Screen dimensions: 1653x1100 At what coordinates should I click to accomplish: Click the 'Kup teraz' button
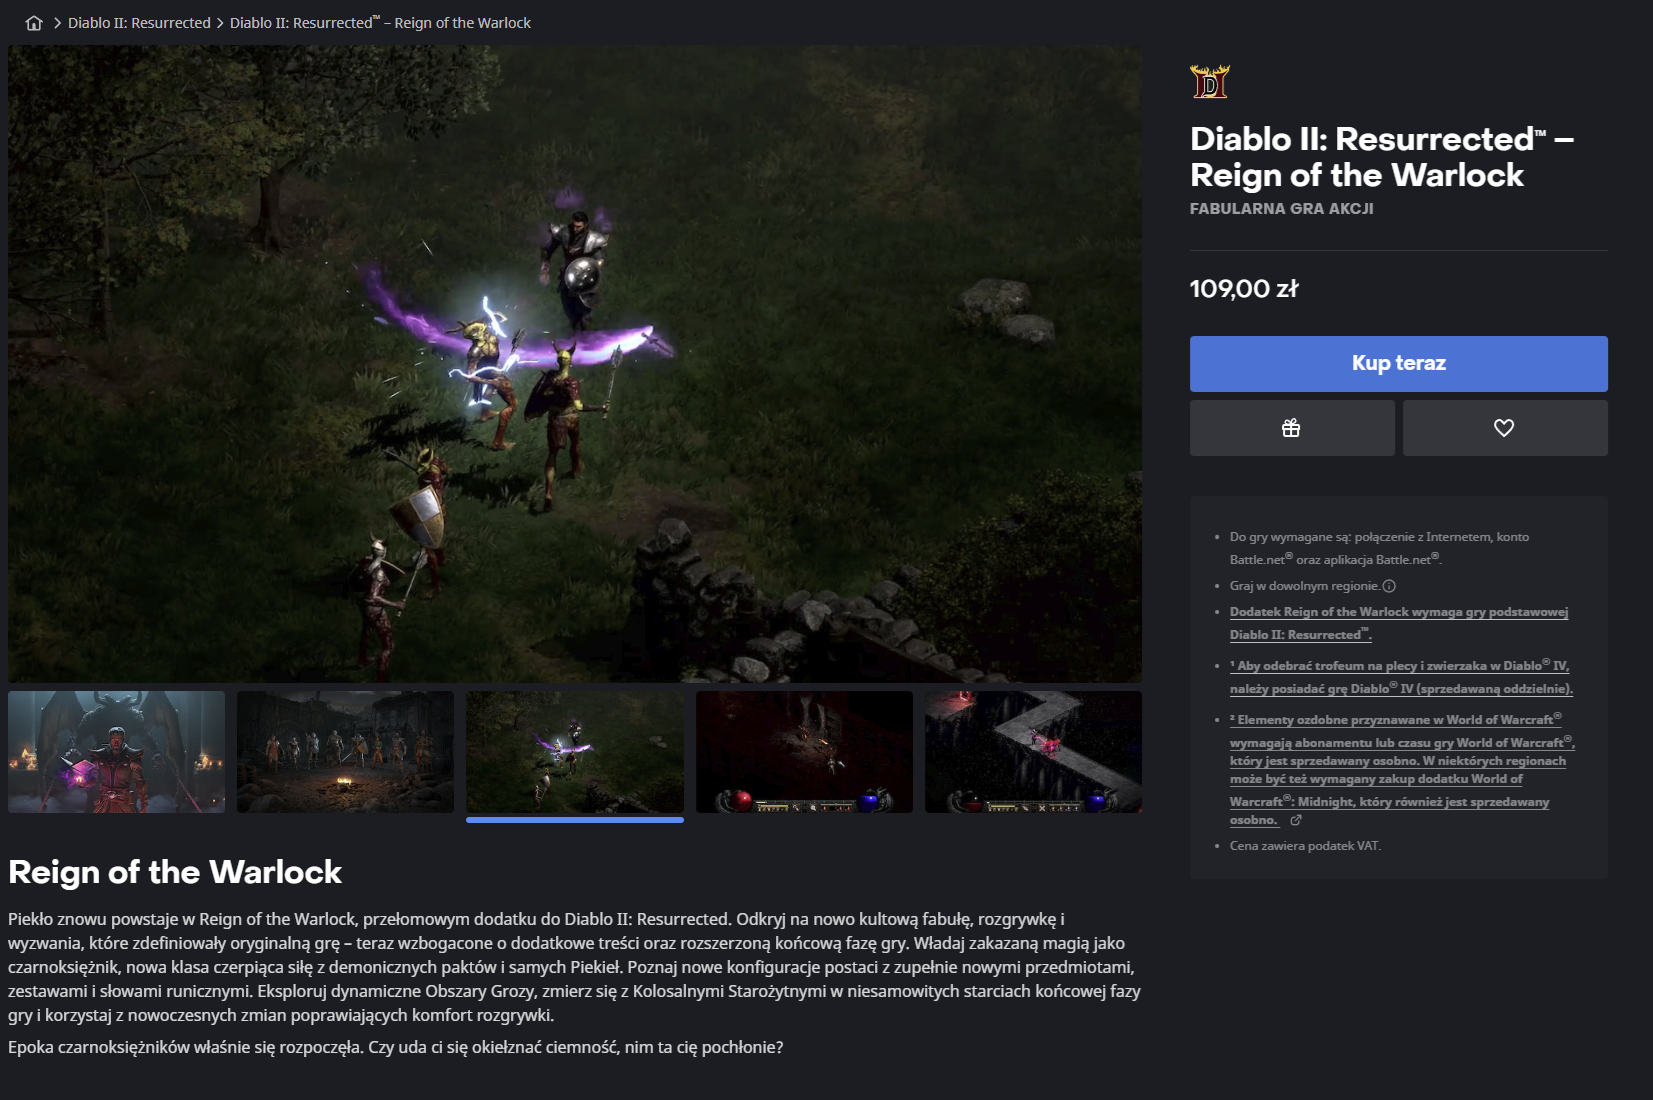(1399, 363)
